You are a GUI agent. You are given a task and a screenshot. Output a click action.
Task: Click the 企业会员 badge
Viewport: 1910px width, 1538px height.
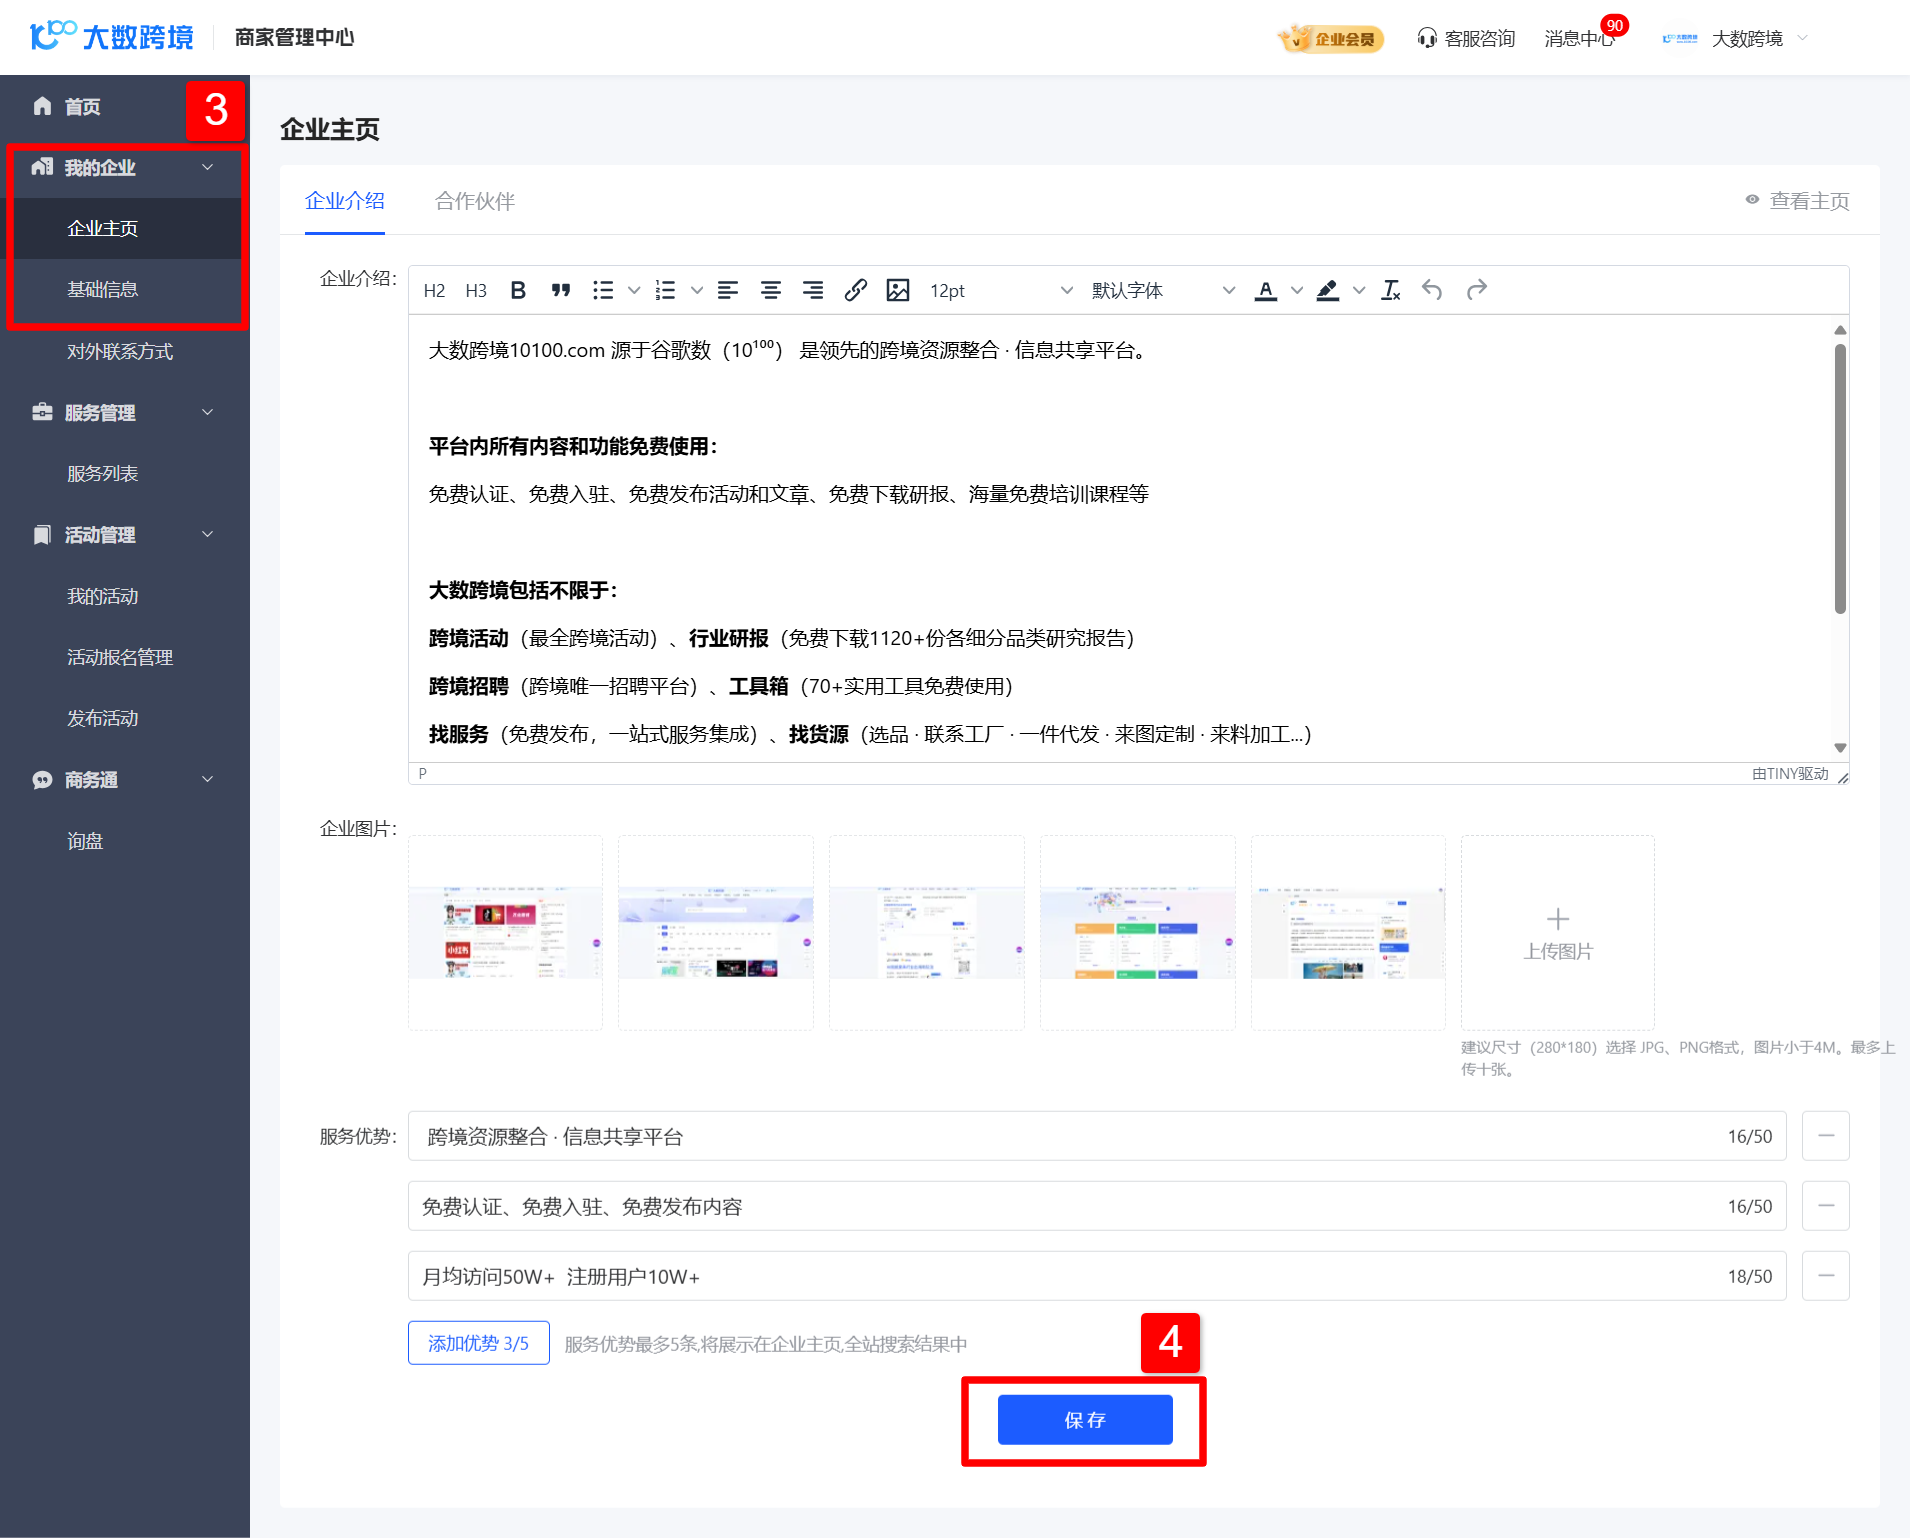coord(1331,39)
